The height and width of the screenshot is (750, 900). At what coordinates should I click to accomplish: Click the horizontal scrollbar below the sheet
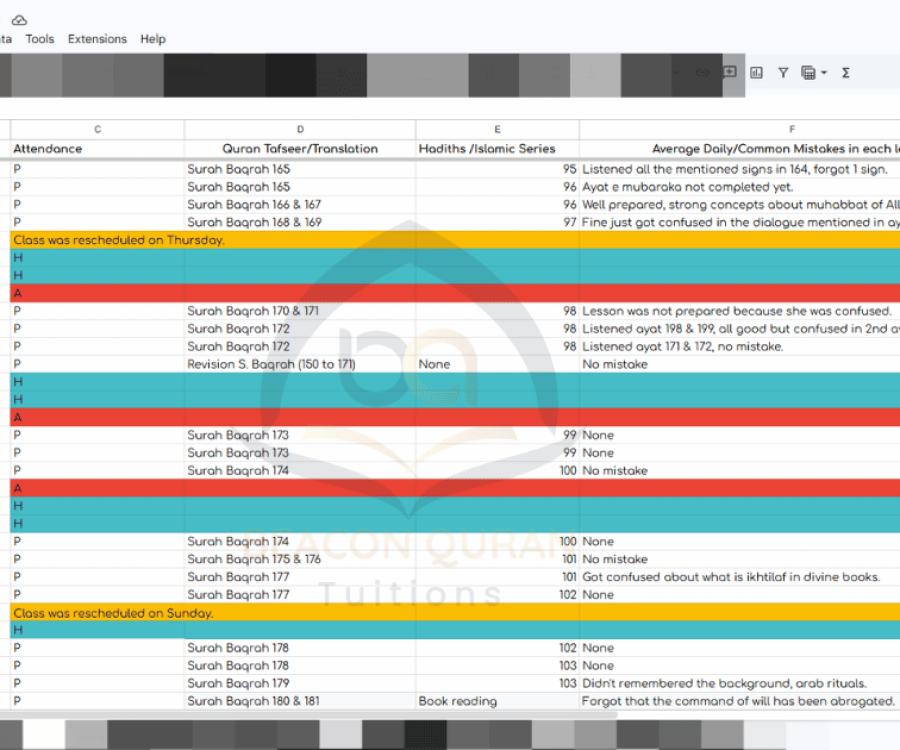click(308, 716)
